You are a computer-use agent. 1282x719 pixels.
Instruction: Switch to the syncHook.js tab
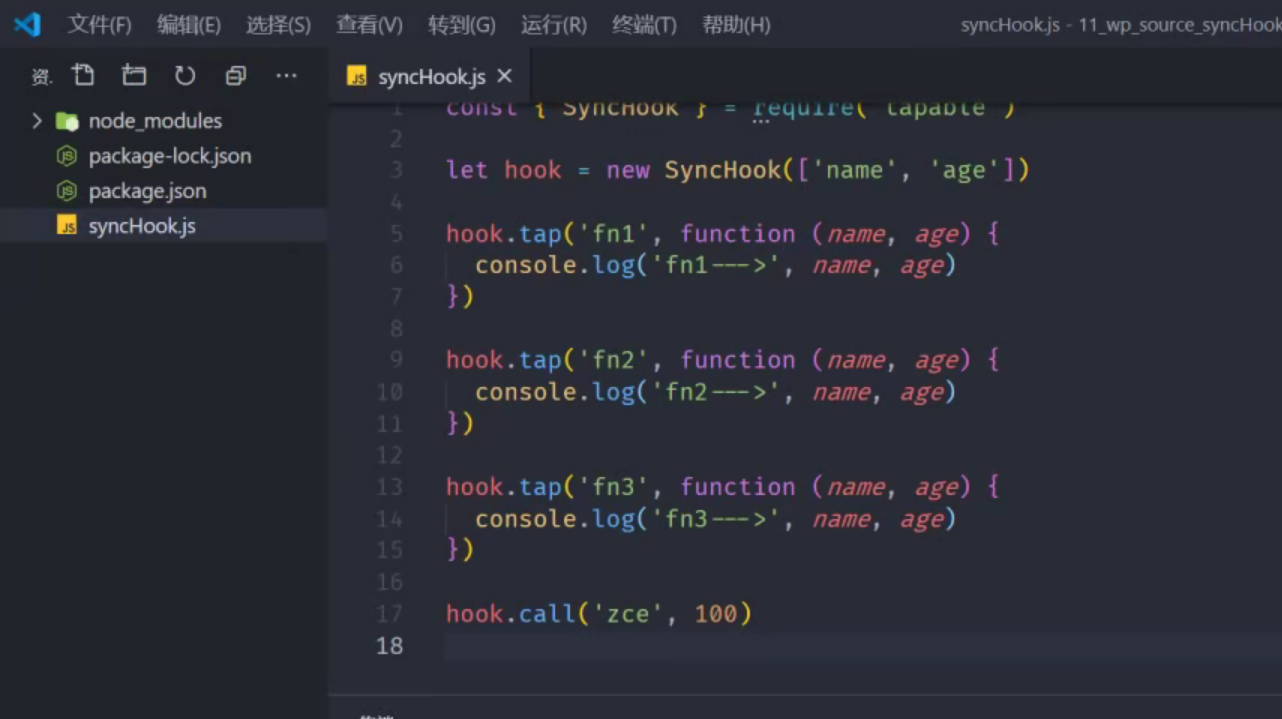click(431, 77)
